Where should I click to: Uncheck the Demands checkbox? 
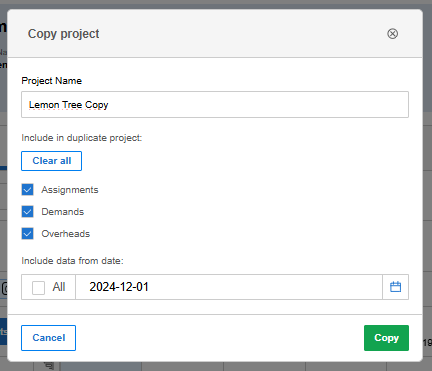tap(27, 212)
